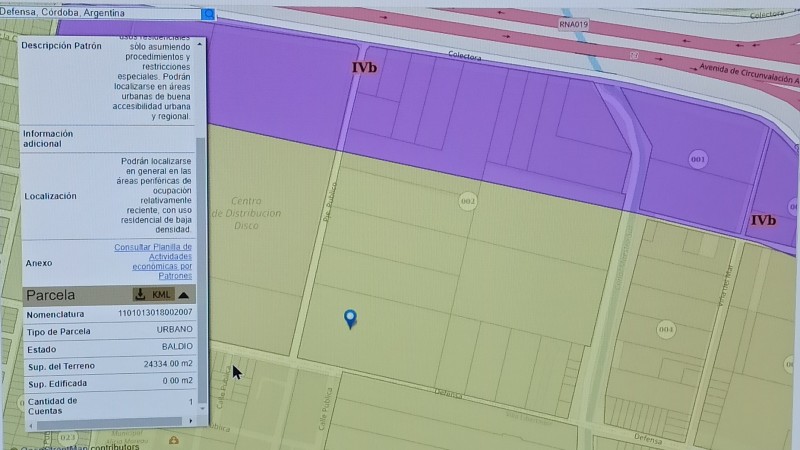Image resolution: width=800 pixels, height=450 pixels.
Task: Click the Centro de Distribucion Disco label
Action: pyautogui.click(x=246, y=212)
